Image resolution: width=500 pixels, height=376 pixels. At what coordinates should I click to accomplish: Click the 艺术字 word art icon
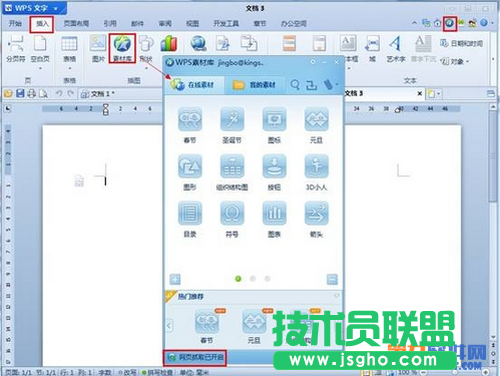click(x=396, y=49)
